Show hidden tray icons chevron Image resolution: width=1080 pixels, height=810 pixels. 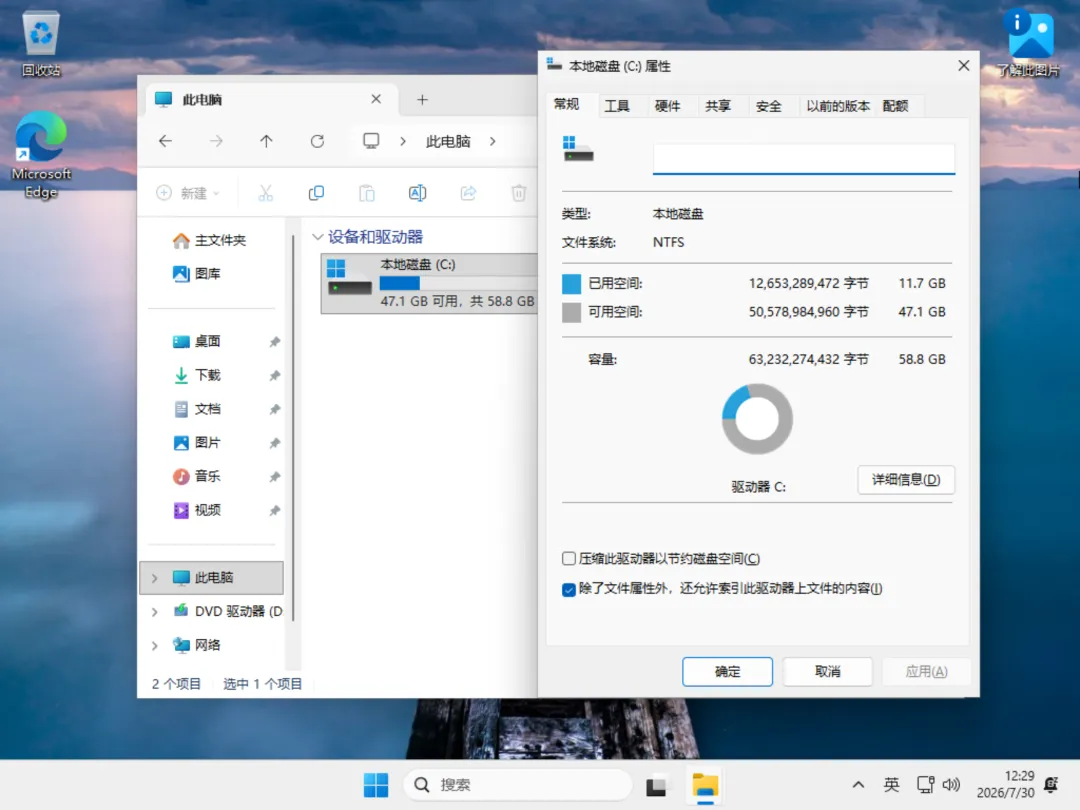858,785
